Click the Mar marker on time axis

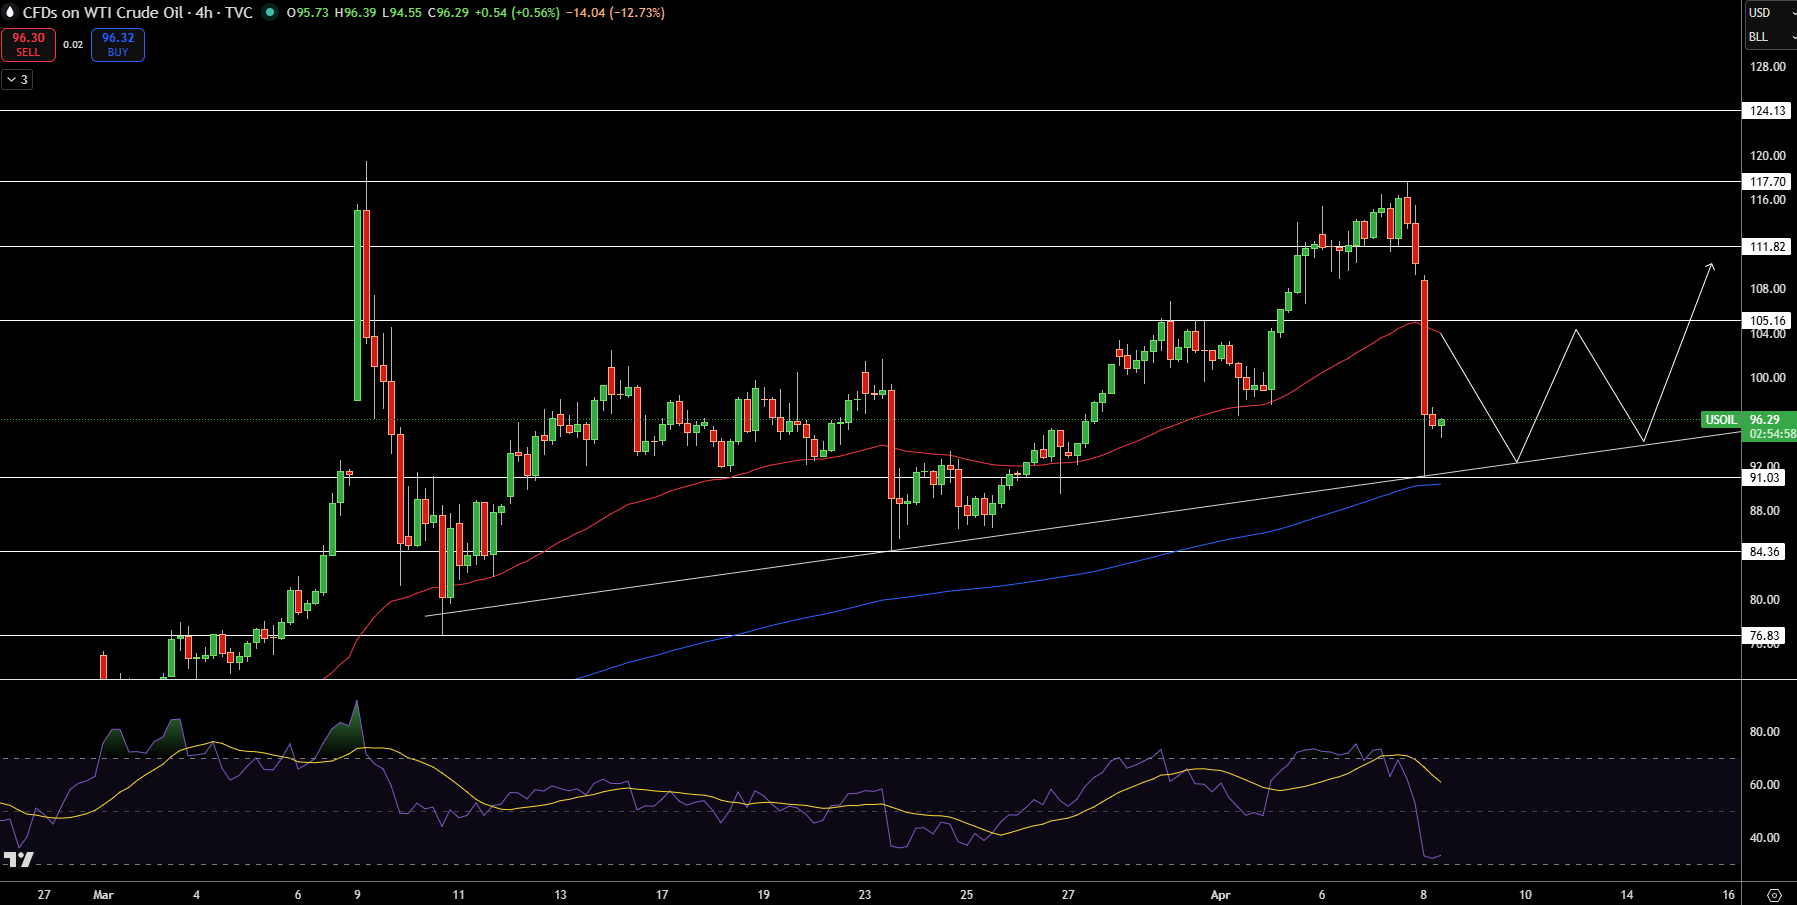[x=103, y=895]
